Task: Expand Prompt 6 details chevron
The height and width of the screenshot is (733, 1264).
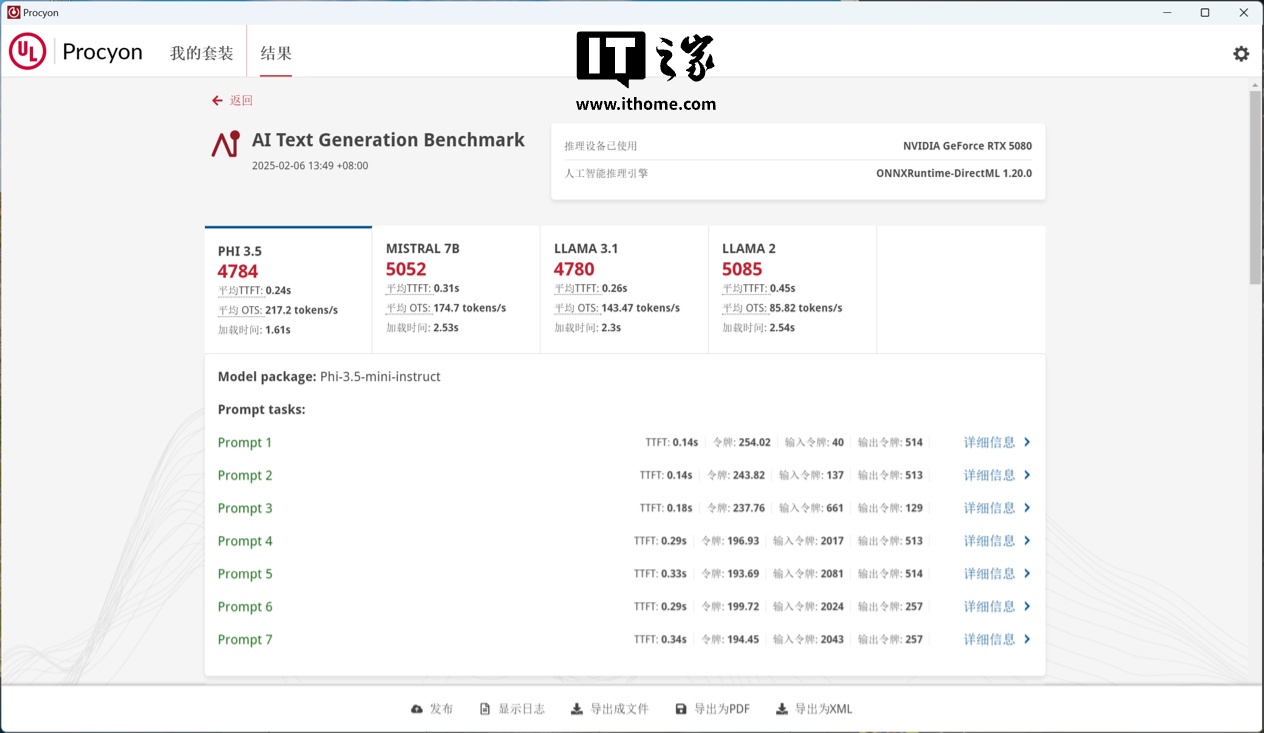Action: pyautogui.click(x=1027, y=607)
